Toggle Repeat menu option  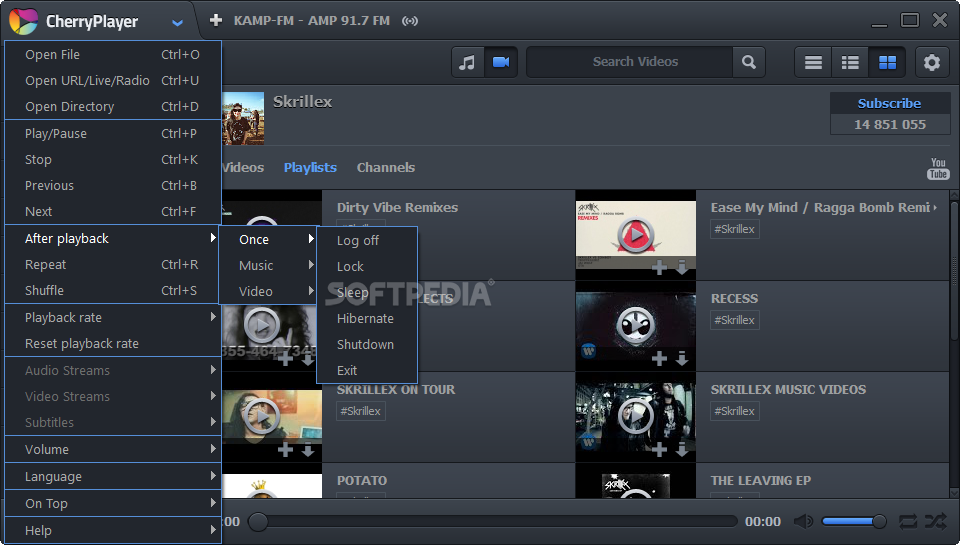(x=113, y=265)
